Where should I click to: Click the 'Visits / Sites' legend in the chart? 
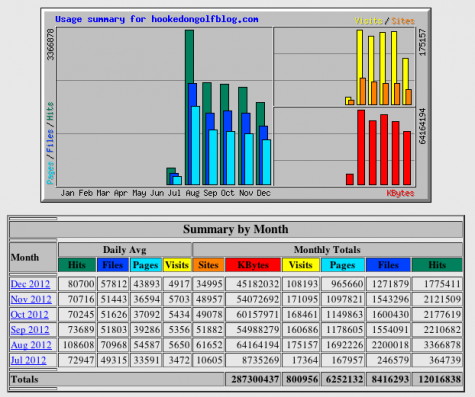point(385,21)
